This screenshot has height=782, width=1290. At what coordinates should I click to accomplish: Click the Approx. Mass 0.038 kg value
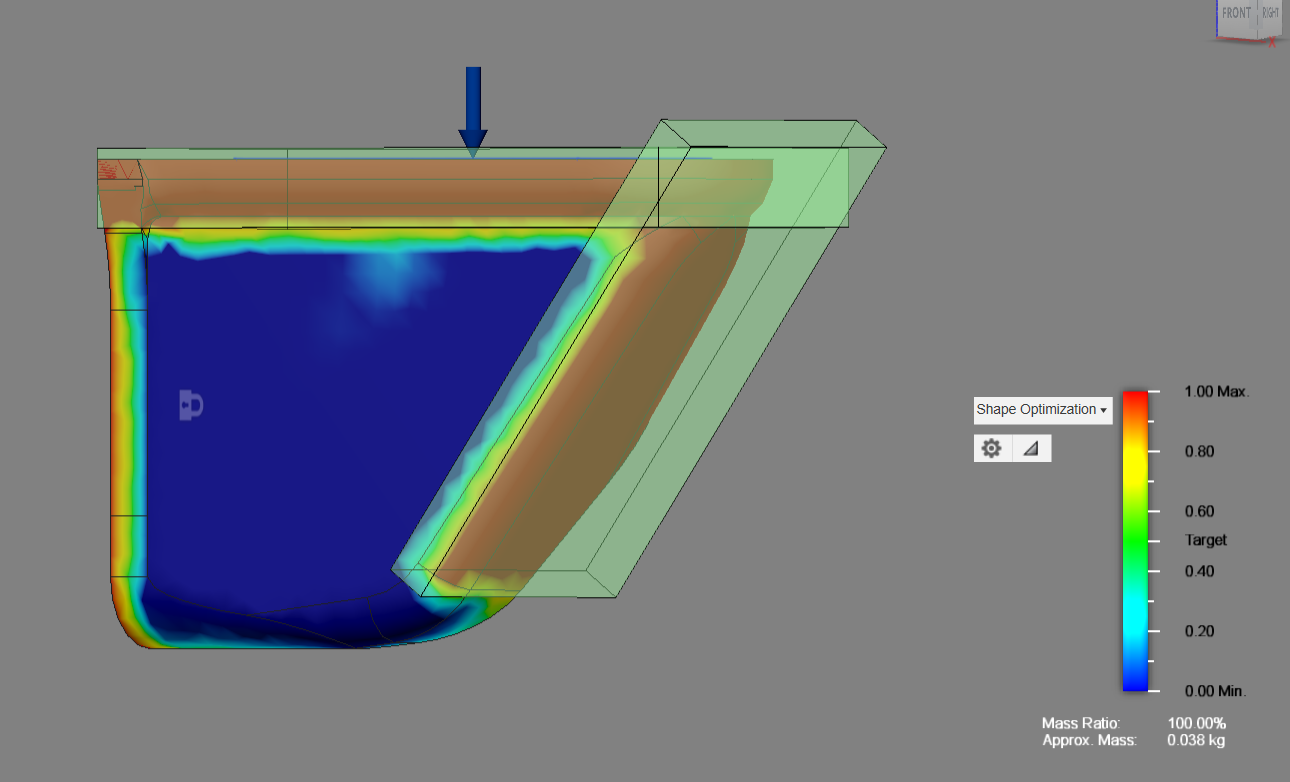tap(1195, 741)
